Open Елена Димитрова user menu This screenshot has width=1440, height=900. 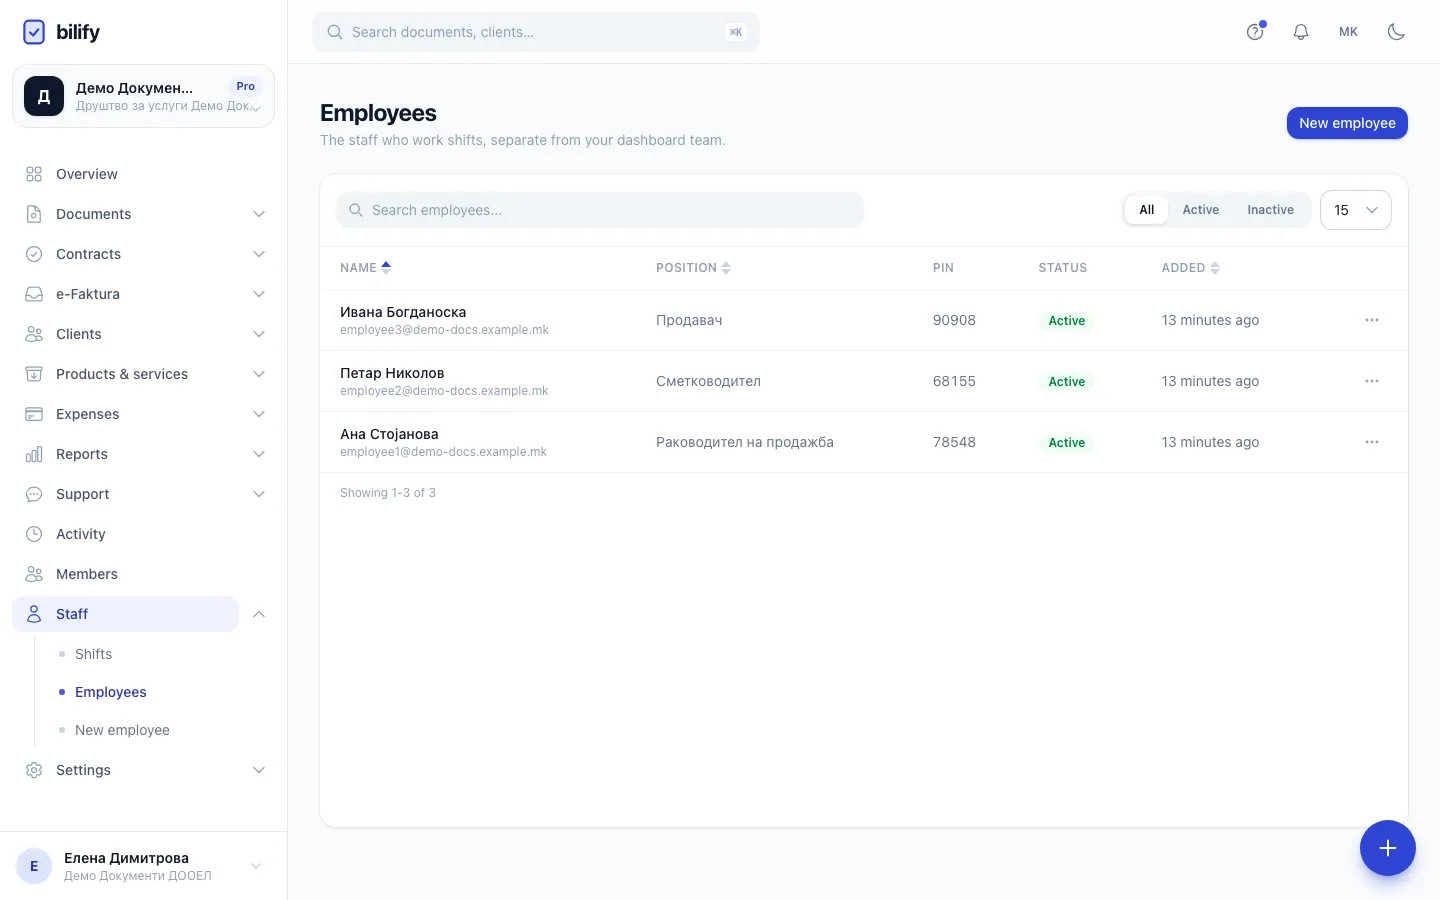click(x=143, y=866)
